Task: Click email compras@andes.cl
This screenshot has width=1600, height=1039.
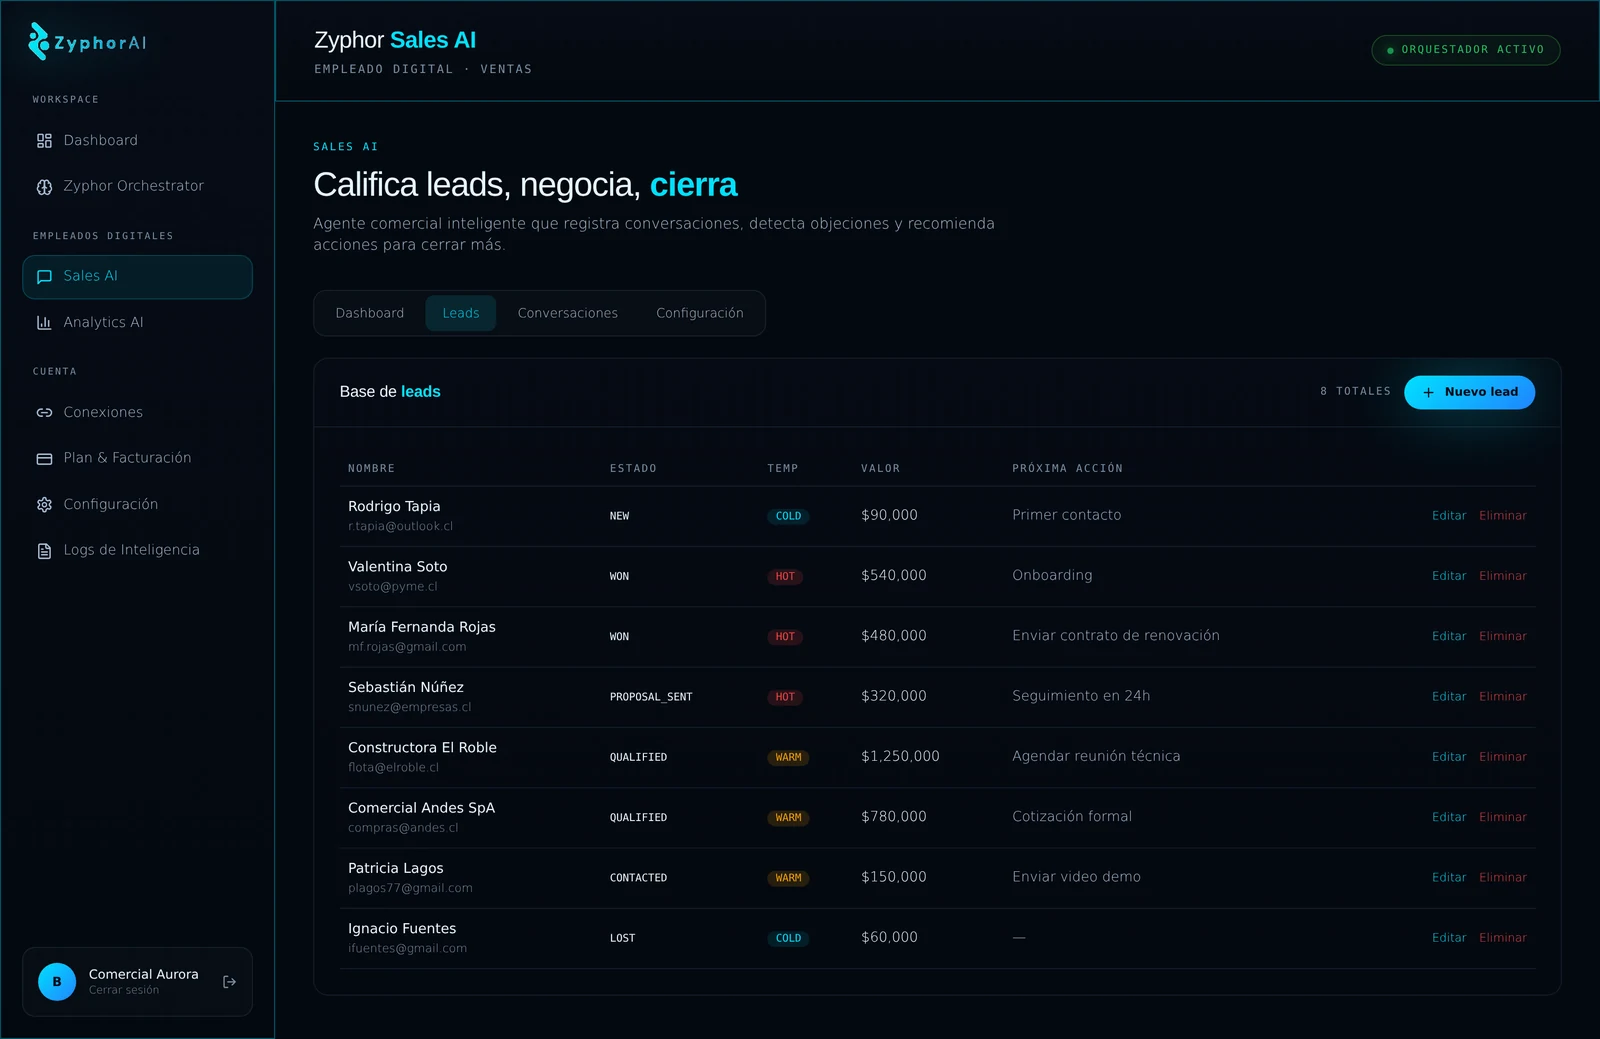Action: click(403, 828)
